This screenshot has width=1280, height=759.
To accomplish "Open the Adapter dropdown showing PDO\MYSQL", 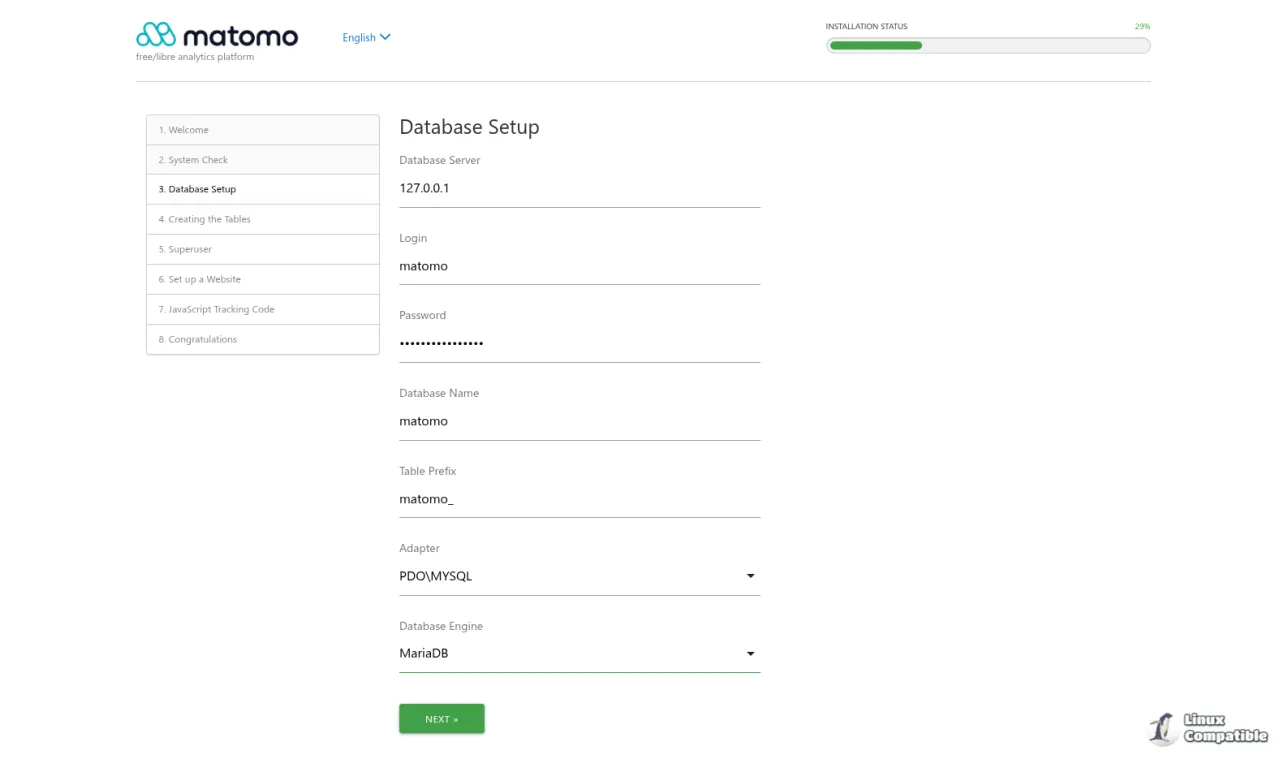I will 580,576.
